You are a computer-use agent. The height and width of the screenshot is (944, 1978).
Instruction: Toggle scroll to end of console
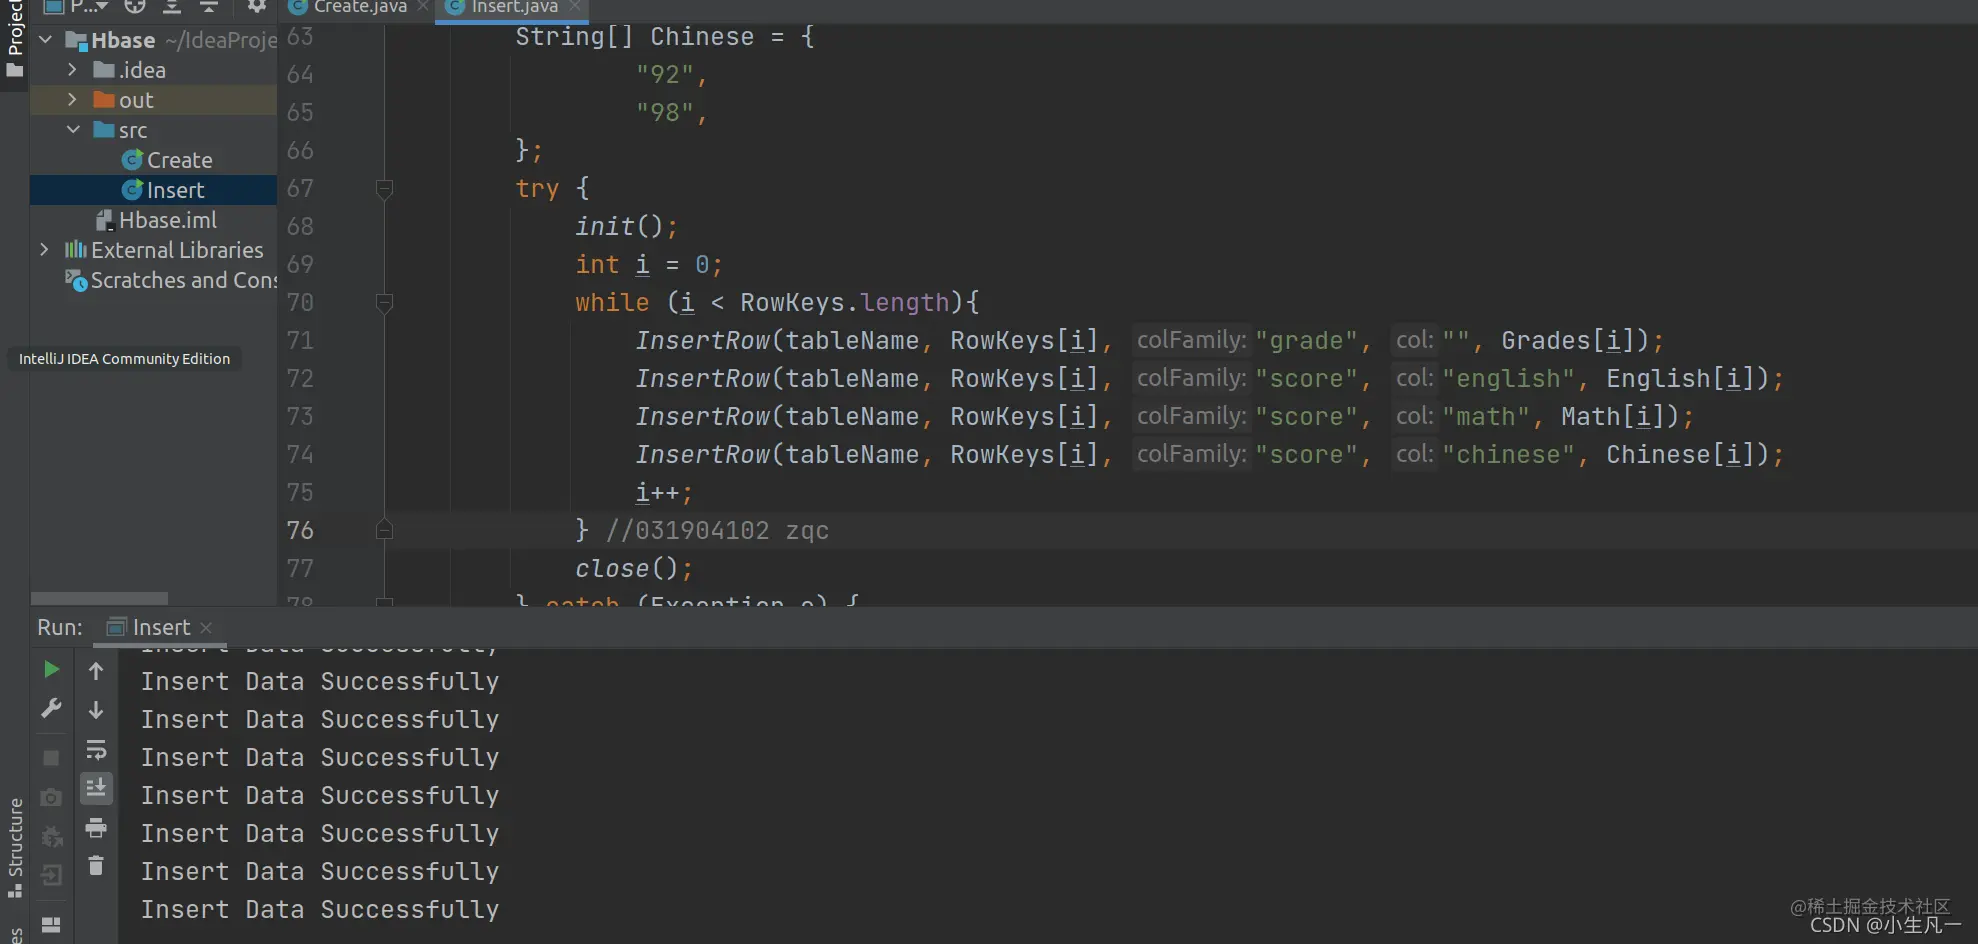(x=96, y=789)
